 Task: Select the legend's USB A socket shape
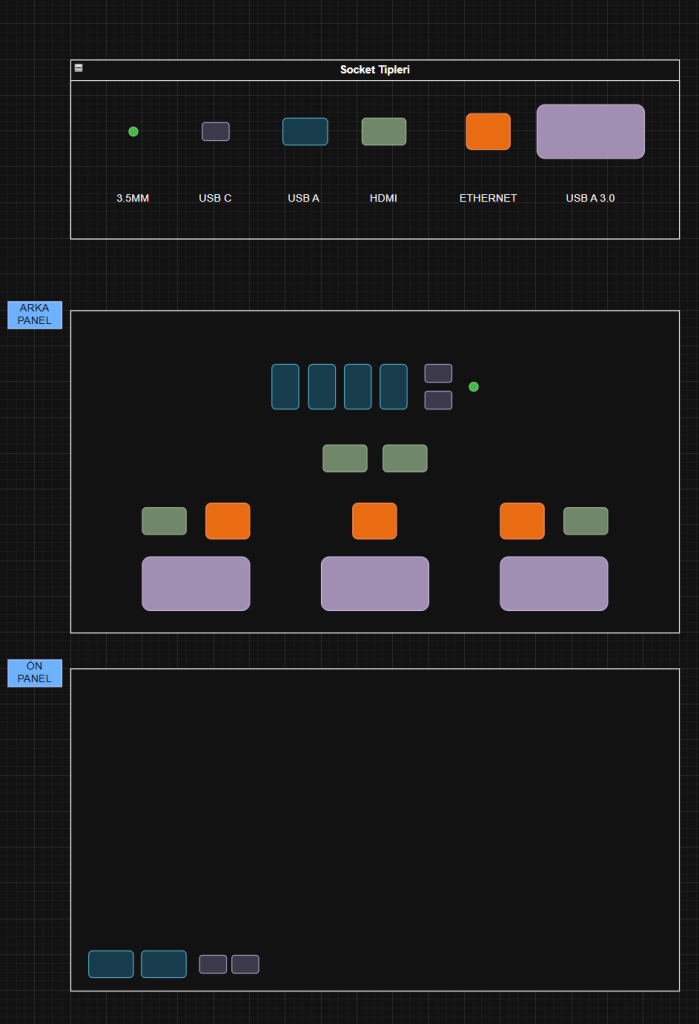tap(304, 131)
